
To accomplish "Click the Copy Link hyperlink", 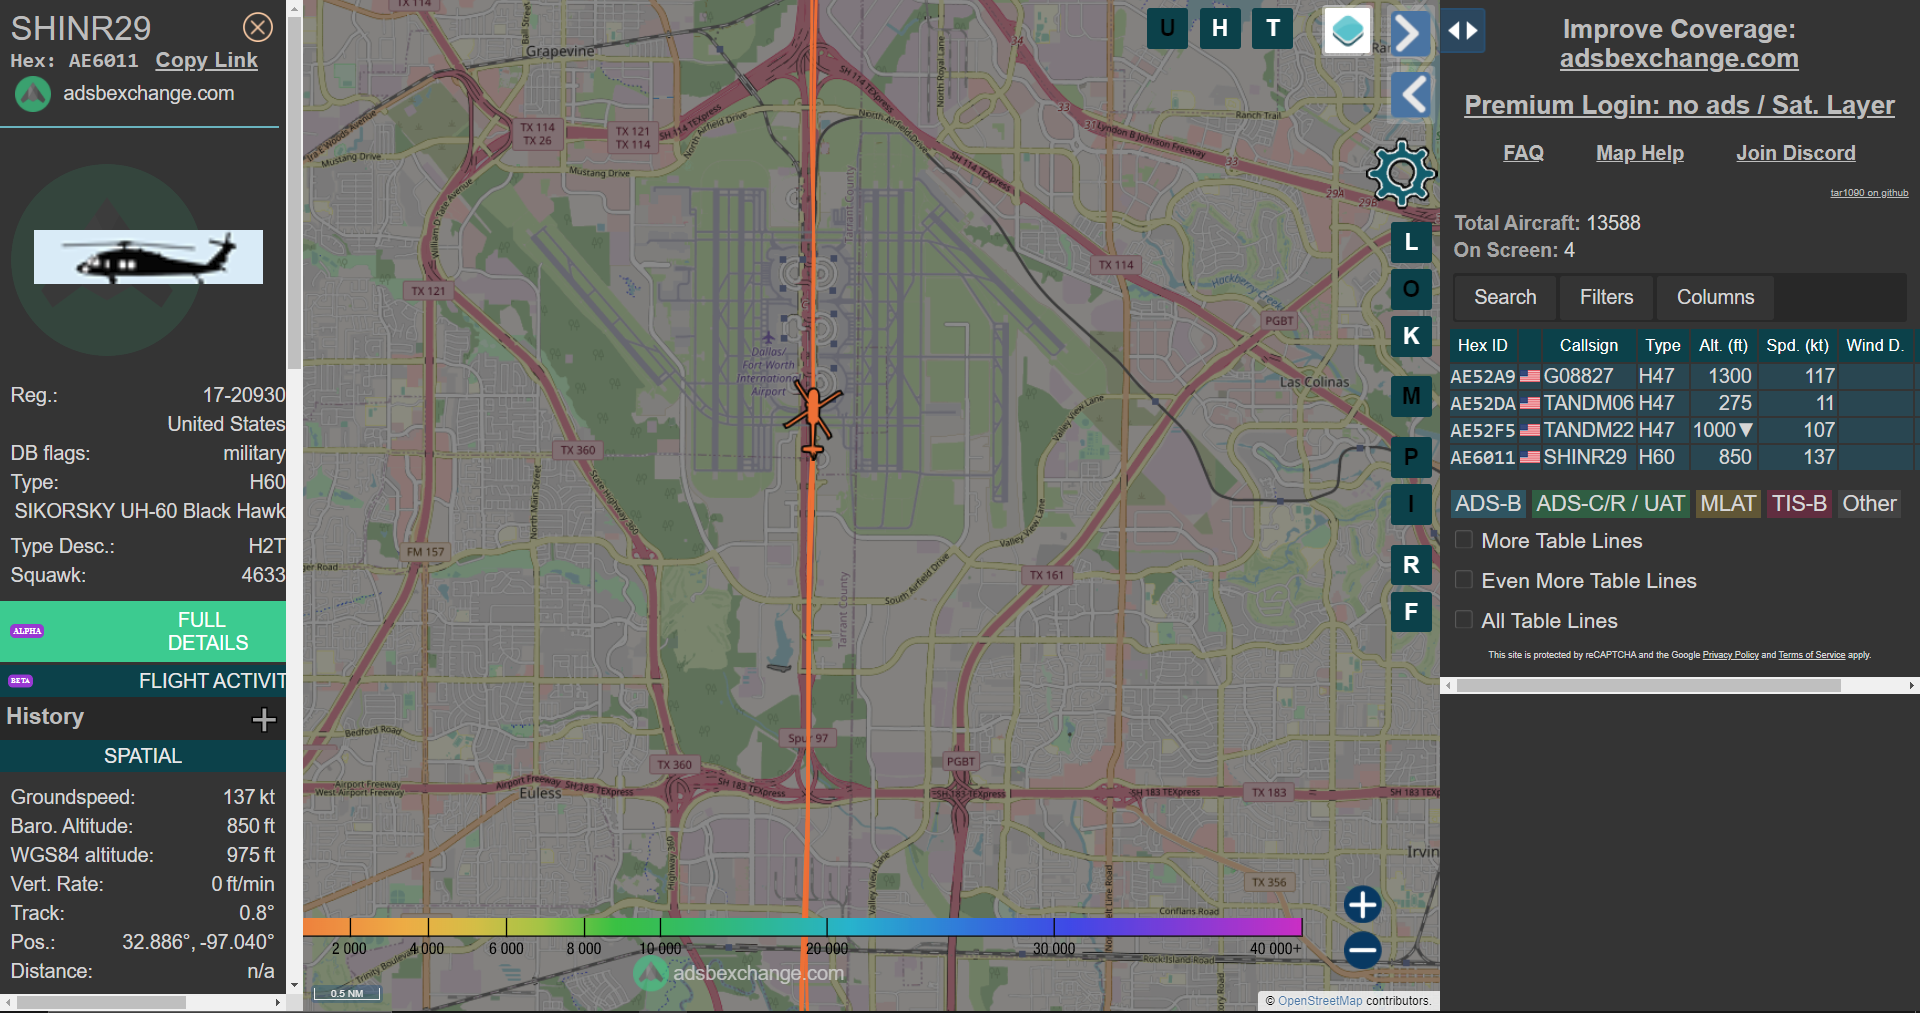I will 206,60.
